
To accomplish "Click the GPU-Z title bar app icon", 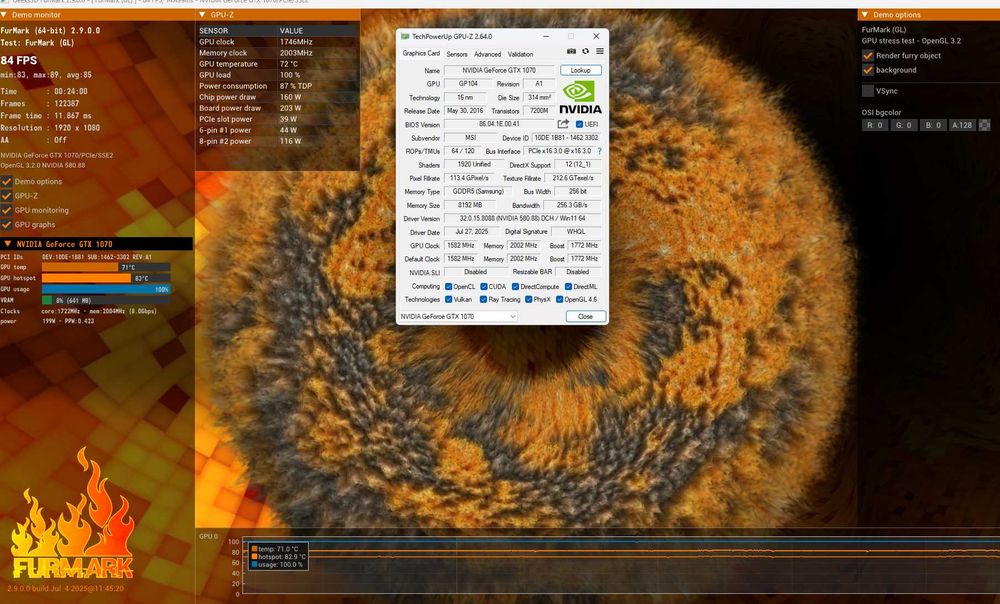I will [x=405, y=36].
